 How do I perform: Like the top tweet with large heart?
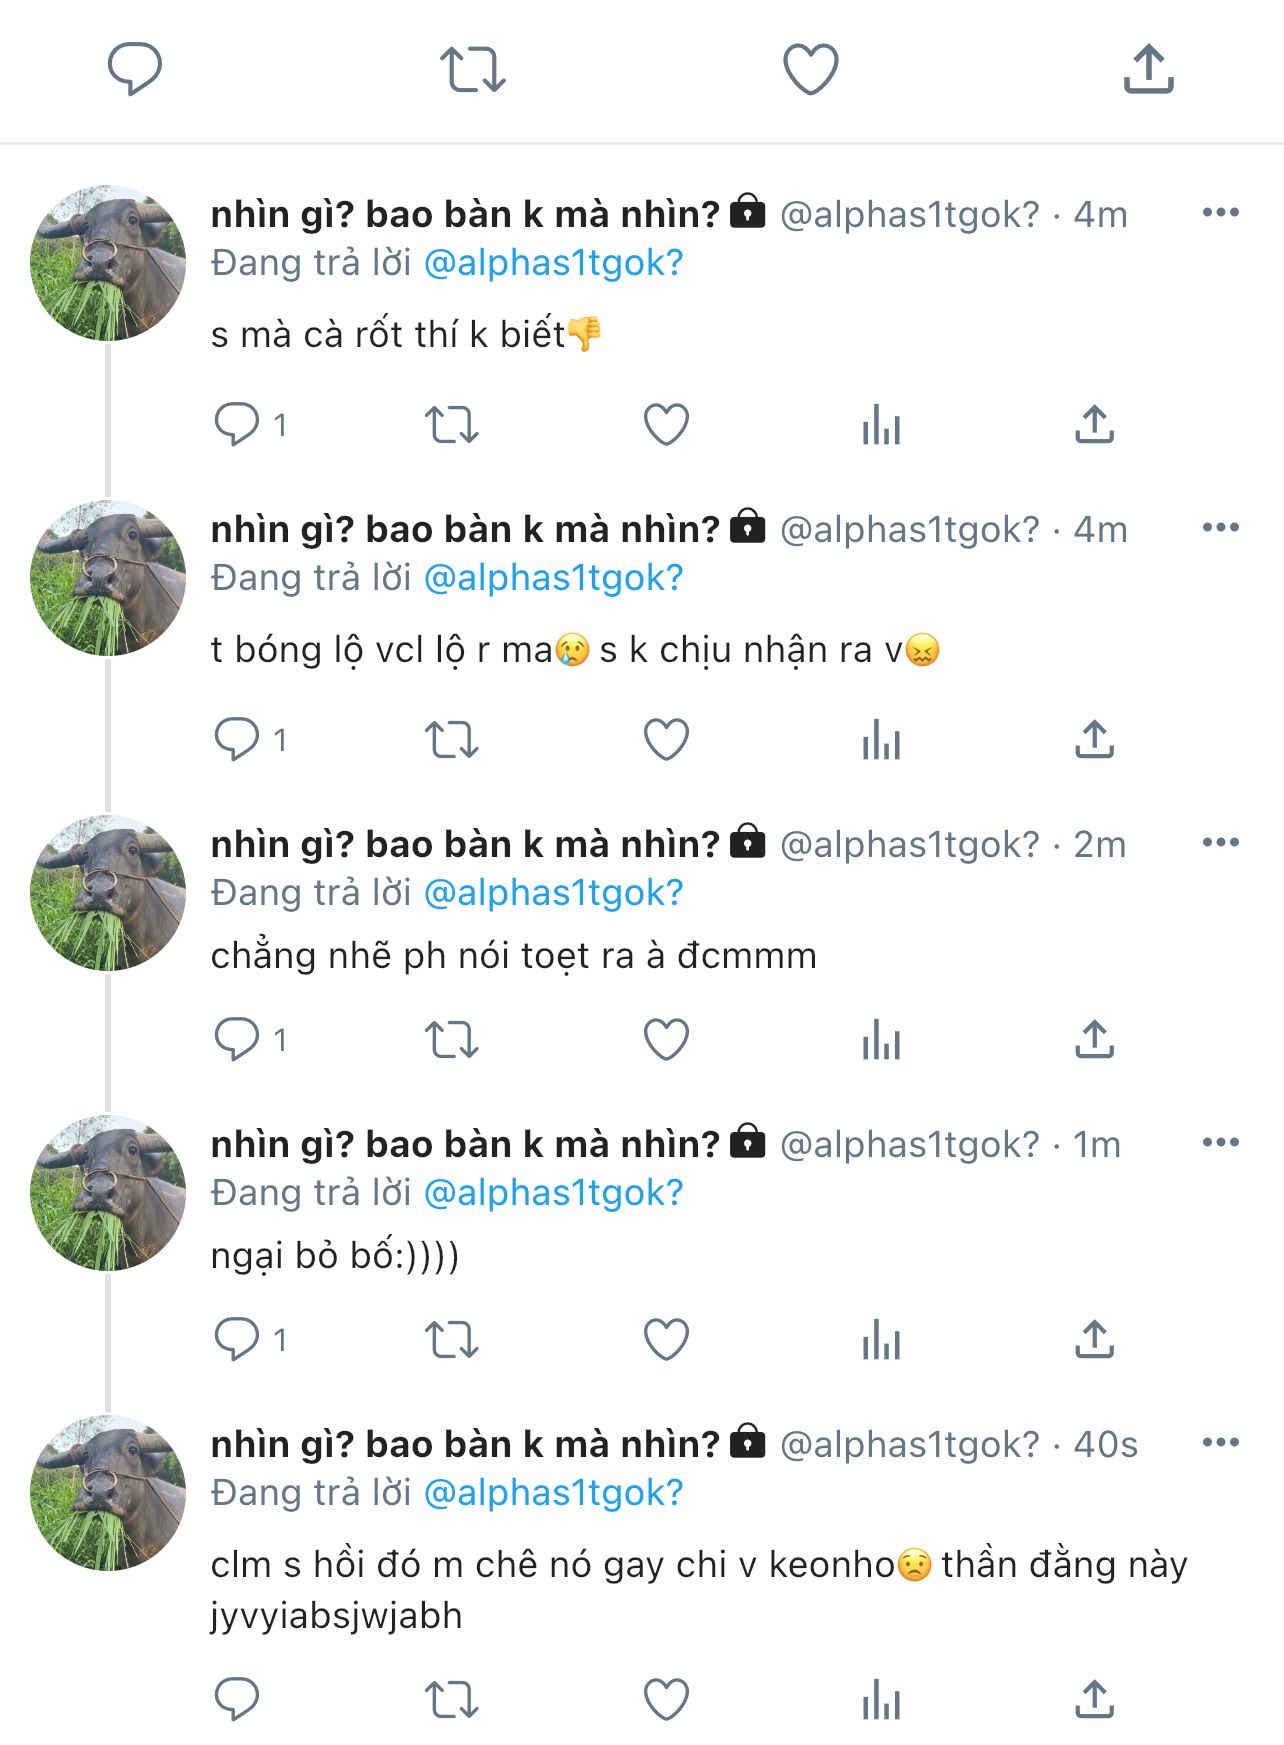(810, 70)
